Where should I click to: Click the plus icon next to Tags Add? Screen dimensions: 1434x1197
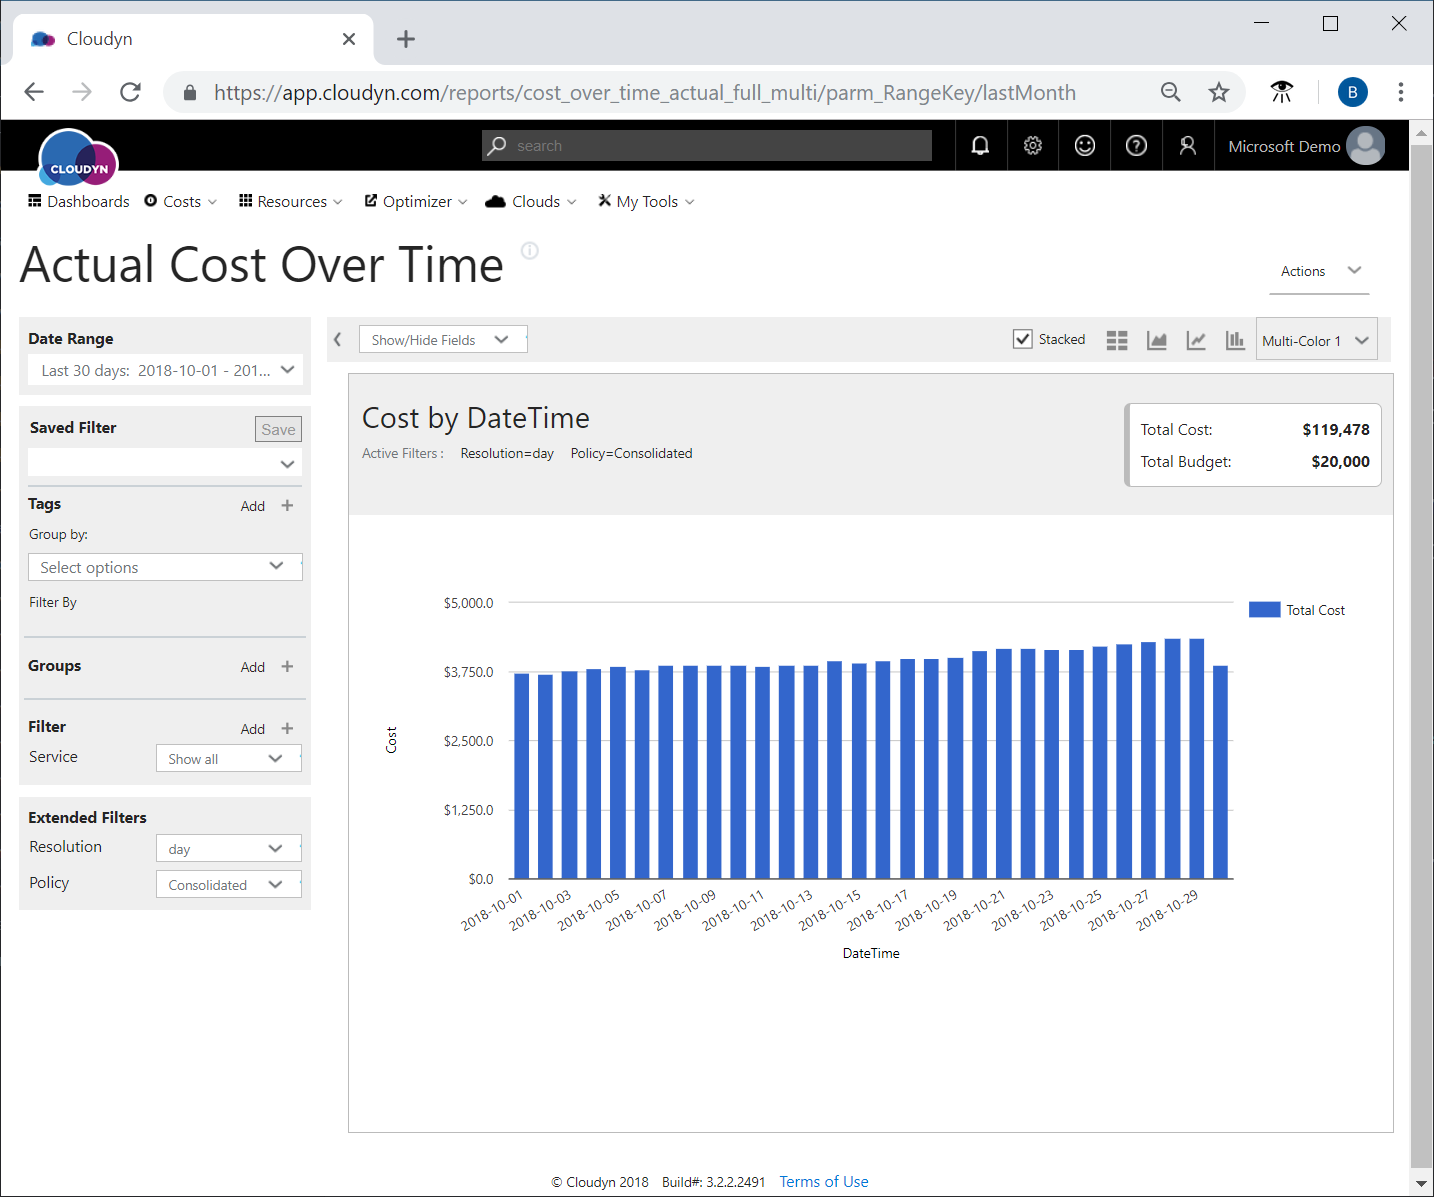click(x=288, y=506)
